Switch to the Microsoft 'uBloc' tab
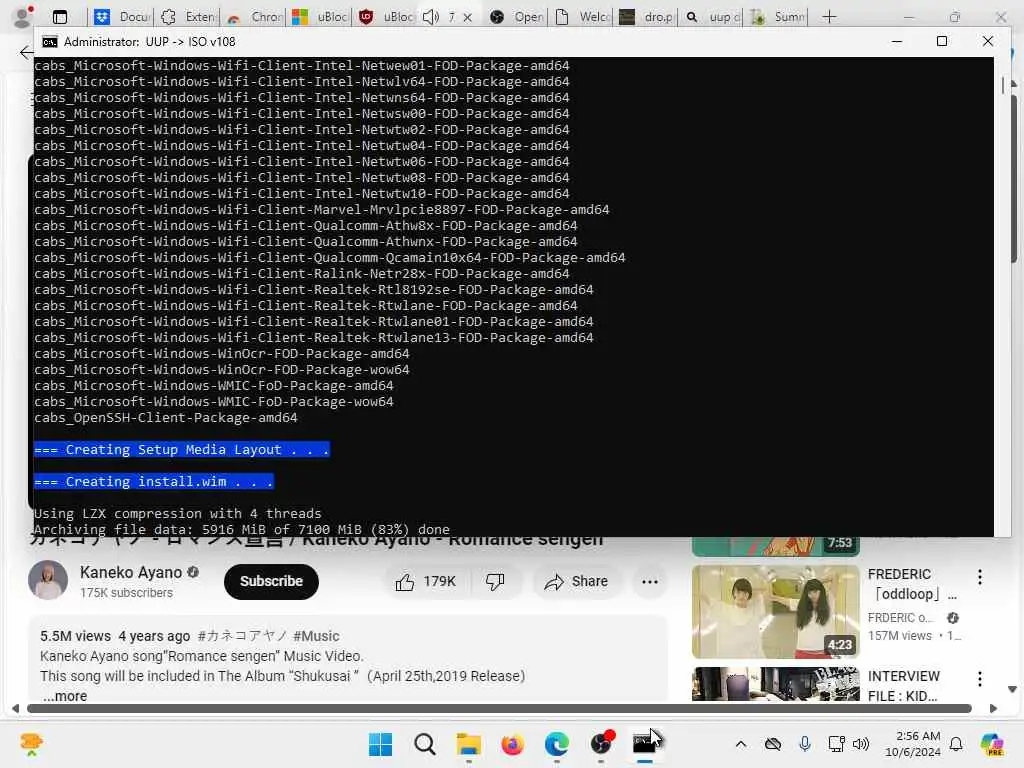The height and width of the screenshot is (768, 1024). tap(320, 17)
